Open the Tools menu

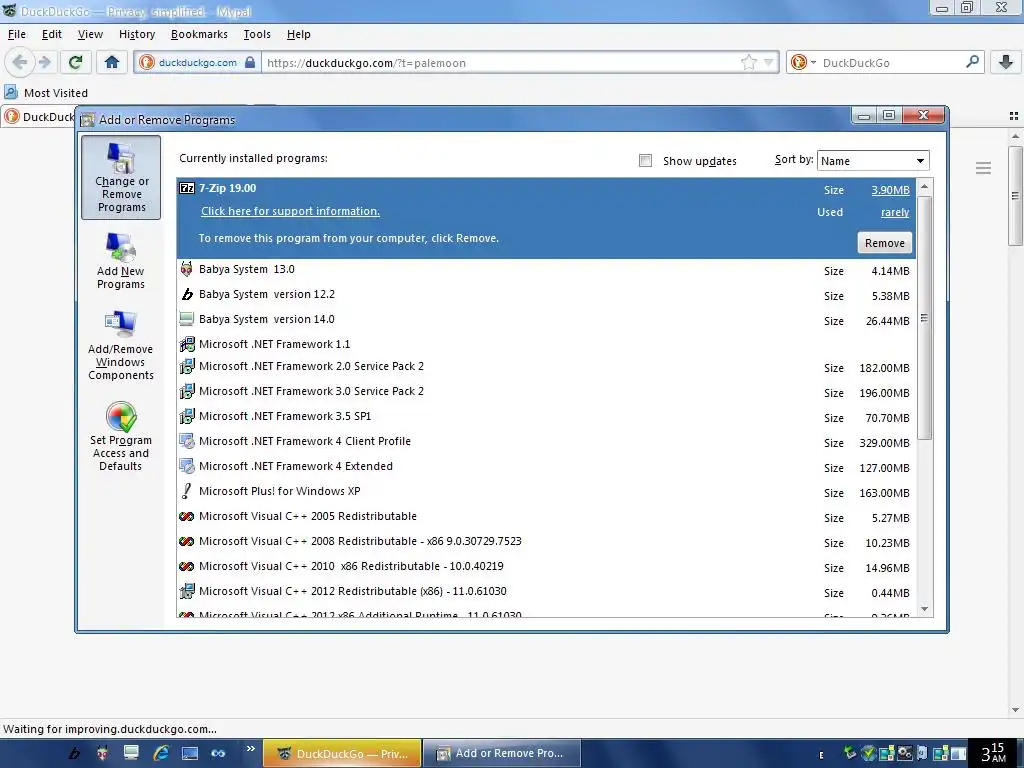257,34
